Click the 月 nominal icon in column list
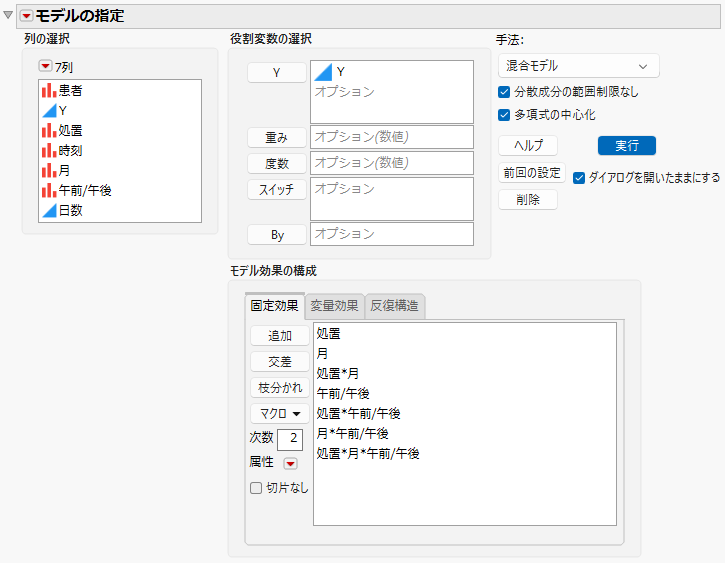This screenshot has height=563, width=725. [49, 171]
